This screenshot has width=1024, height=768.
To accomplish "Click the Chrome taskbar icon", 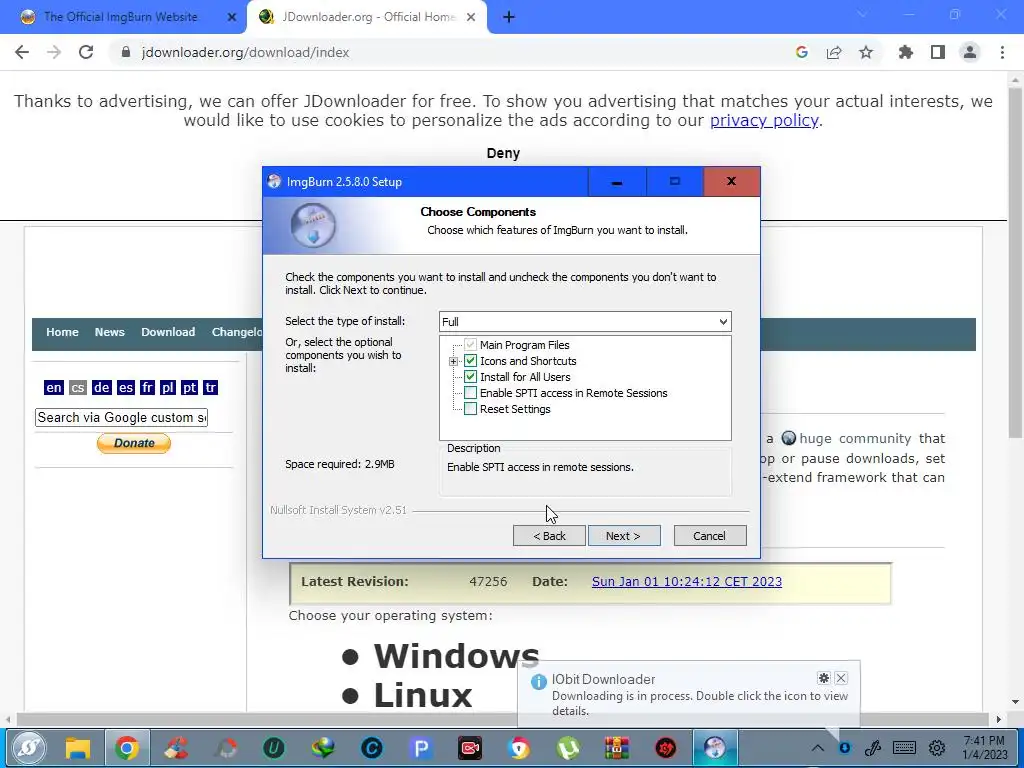I will 127,748.
